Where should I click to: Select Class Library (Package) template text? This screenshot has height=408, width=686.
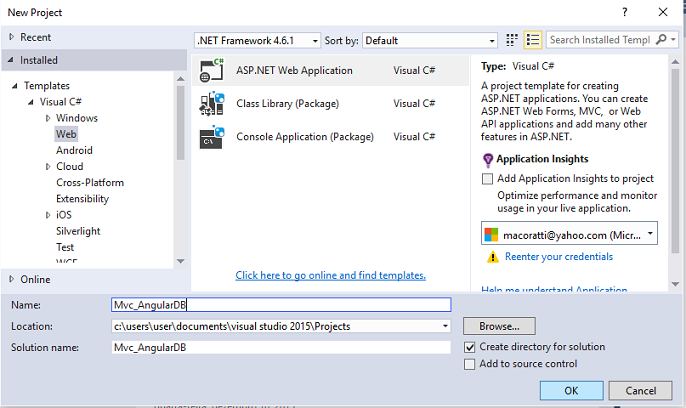[287, 104]
